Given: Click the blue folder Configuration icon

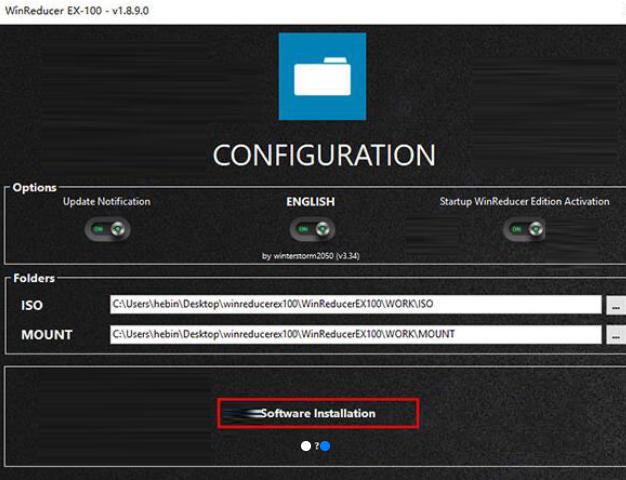Looking at the screenshot, I should [322, 76].
